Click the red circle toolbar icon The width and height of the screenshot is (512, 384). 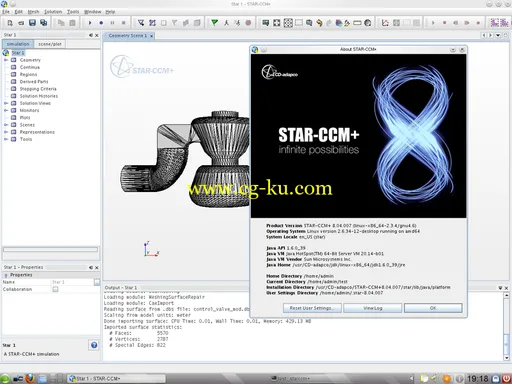click(248, 23)
